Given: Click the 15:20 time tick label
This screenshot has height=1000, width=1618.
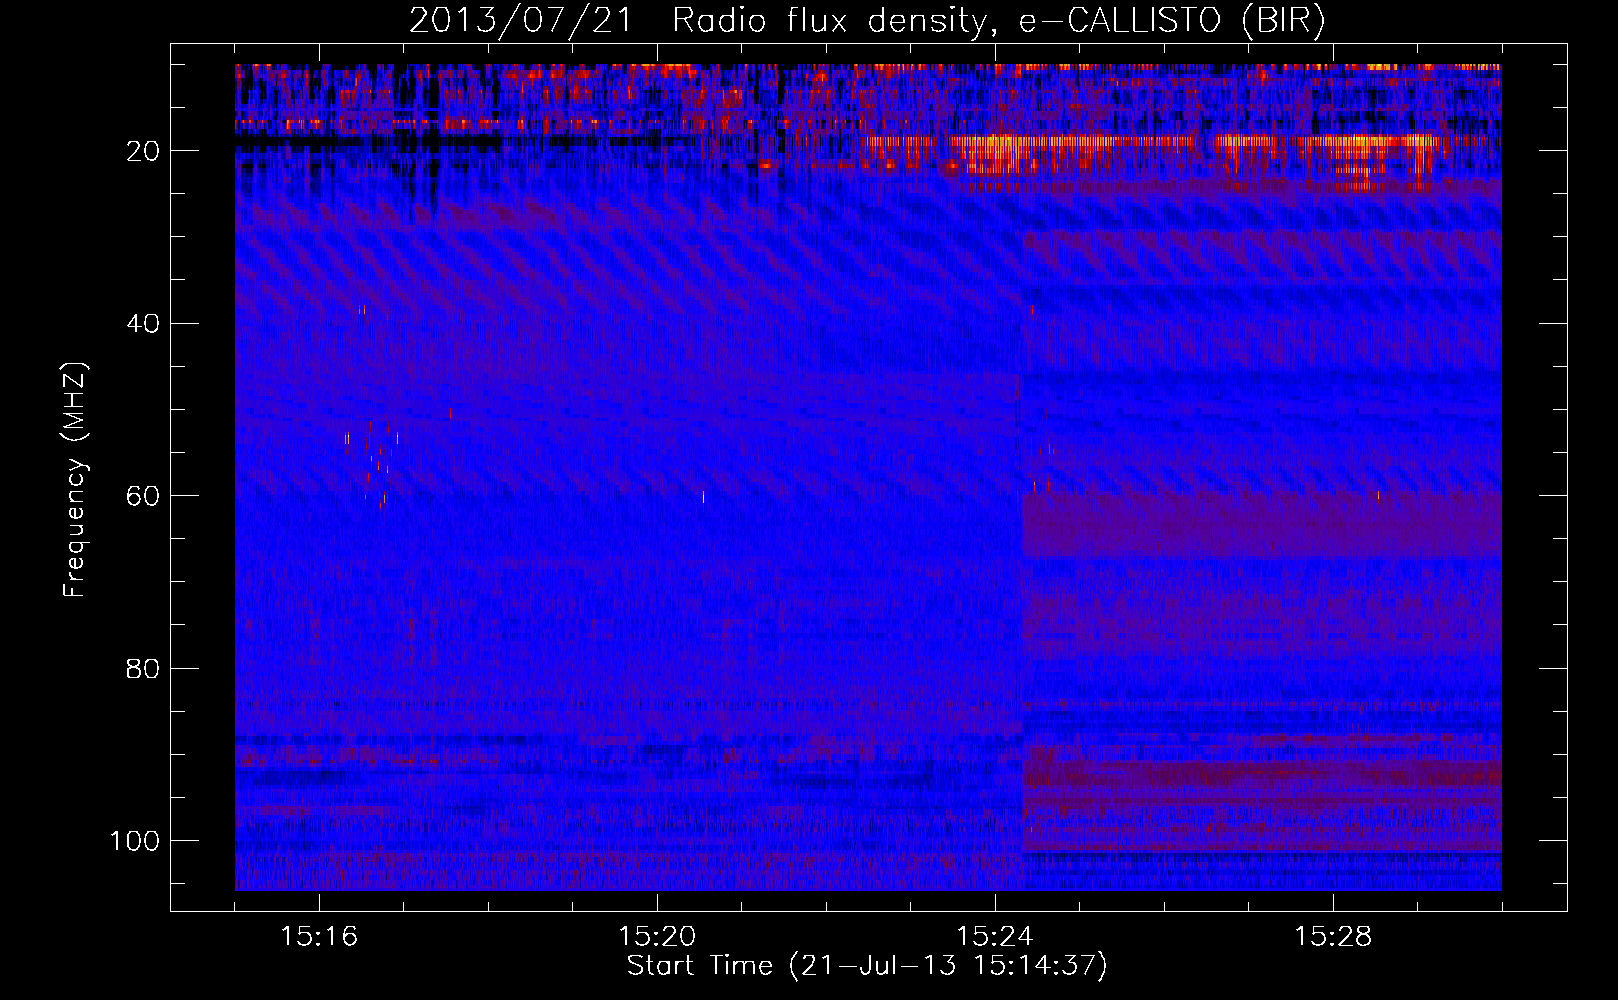Looking at the screenshot, I should pyautogui.click(x=657, y=937).
